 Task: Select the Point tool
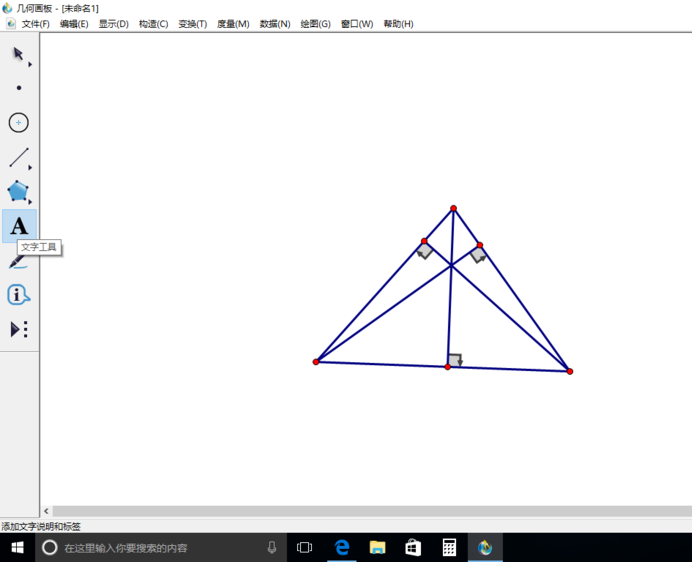tap(19, 88)
